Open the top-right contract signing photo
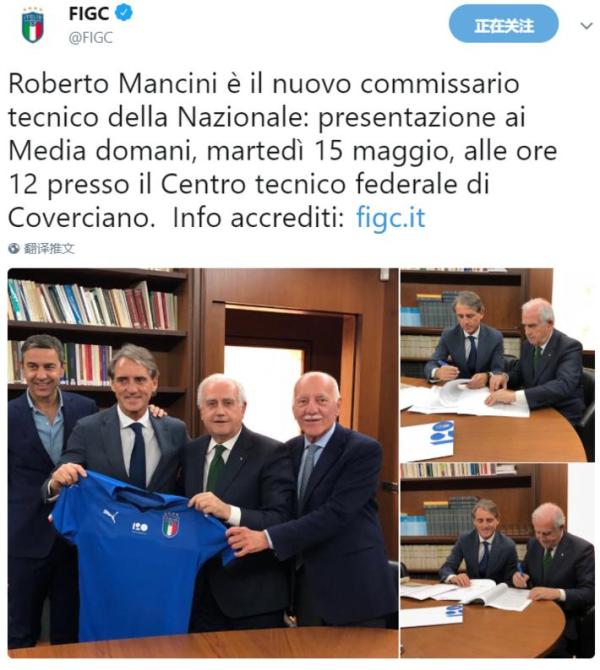This screenshot has width=600, height=670. (497, 365)
